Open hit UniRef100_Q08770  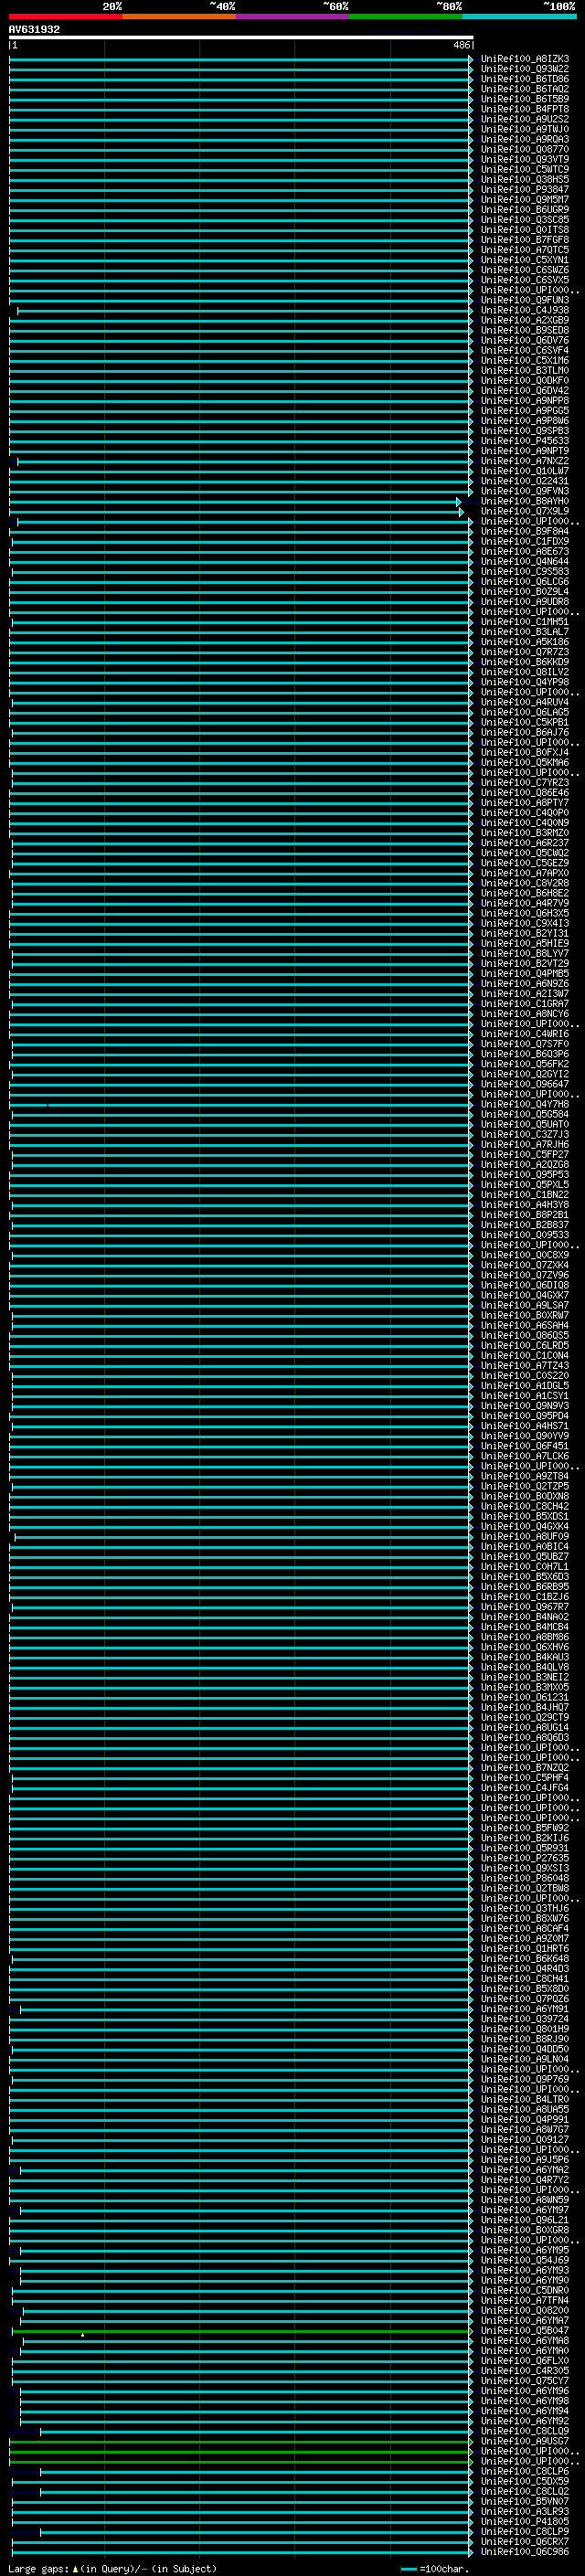click(525, 149)
